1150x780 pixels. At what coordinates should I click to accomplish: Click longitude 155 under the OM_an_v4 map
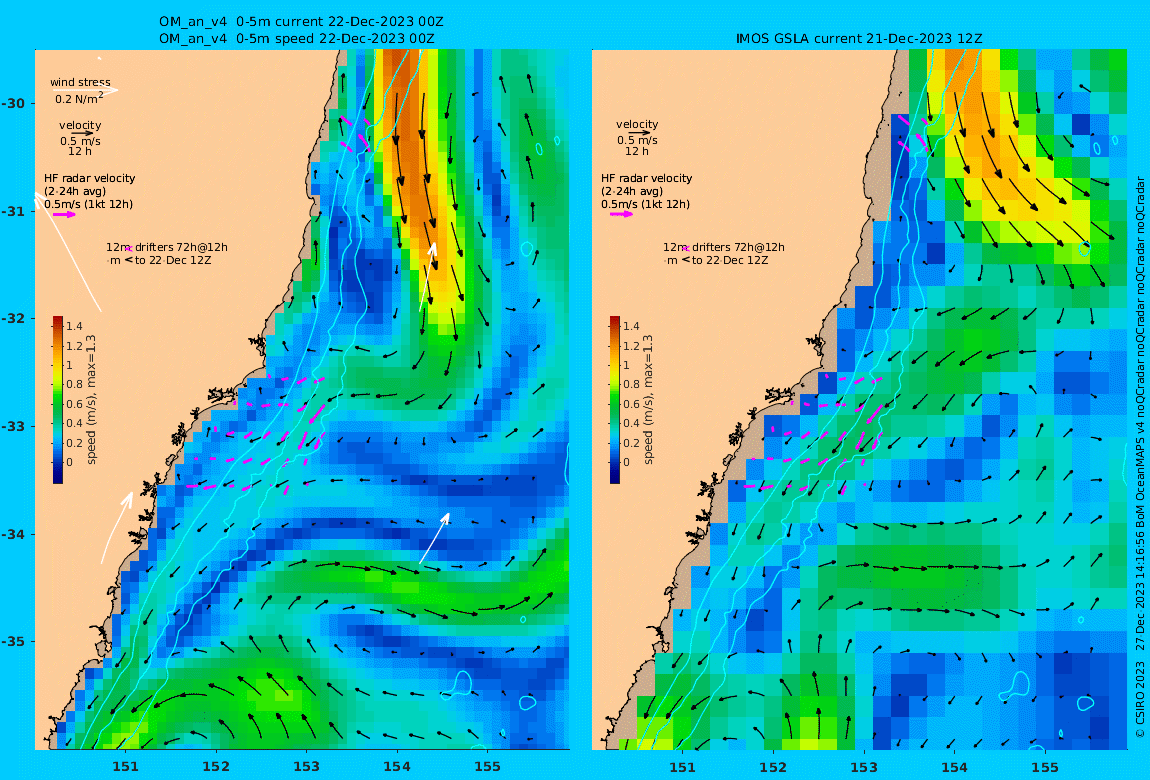pyautogui.click(x=488, y=767)
